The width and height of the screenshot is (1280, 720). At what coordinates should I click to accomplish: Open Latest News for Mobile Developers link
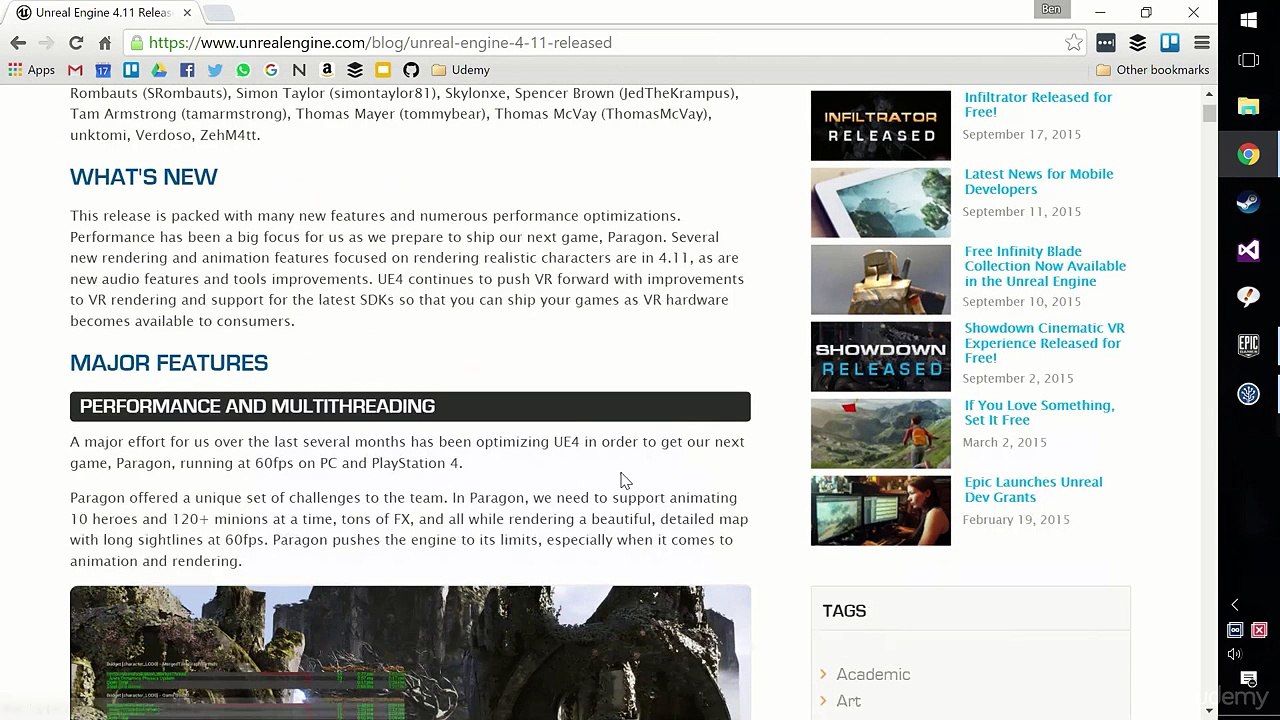click(1038, 181)
